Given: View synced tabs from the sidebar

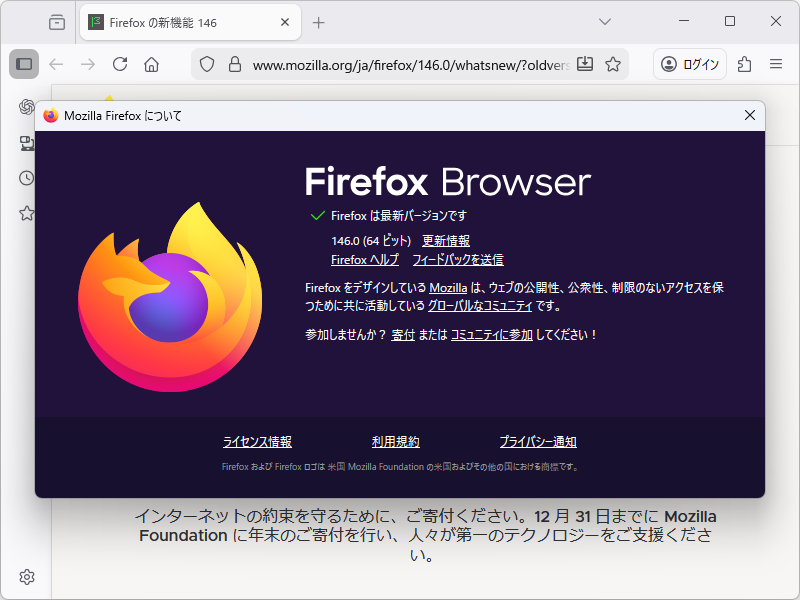Looking at the screenshot, I should click(27, 143).
